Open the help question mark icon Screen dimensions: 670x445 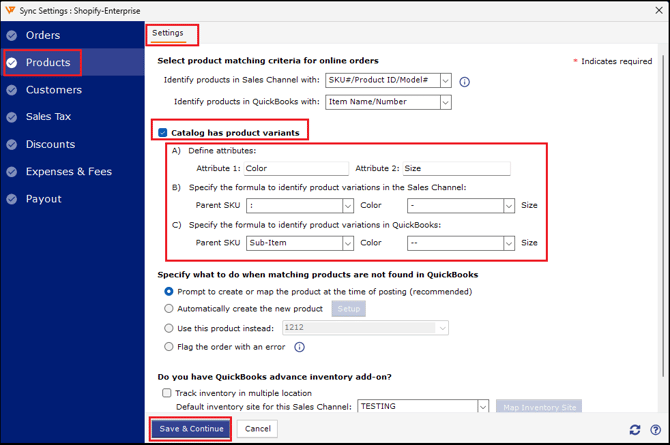[x=655, y=430]
